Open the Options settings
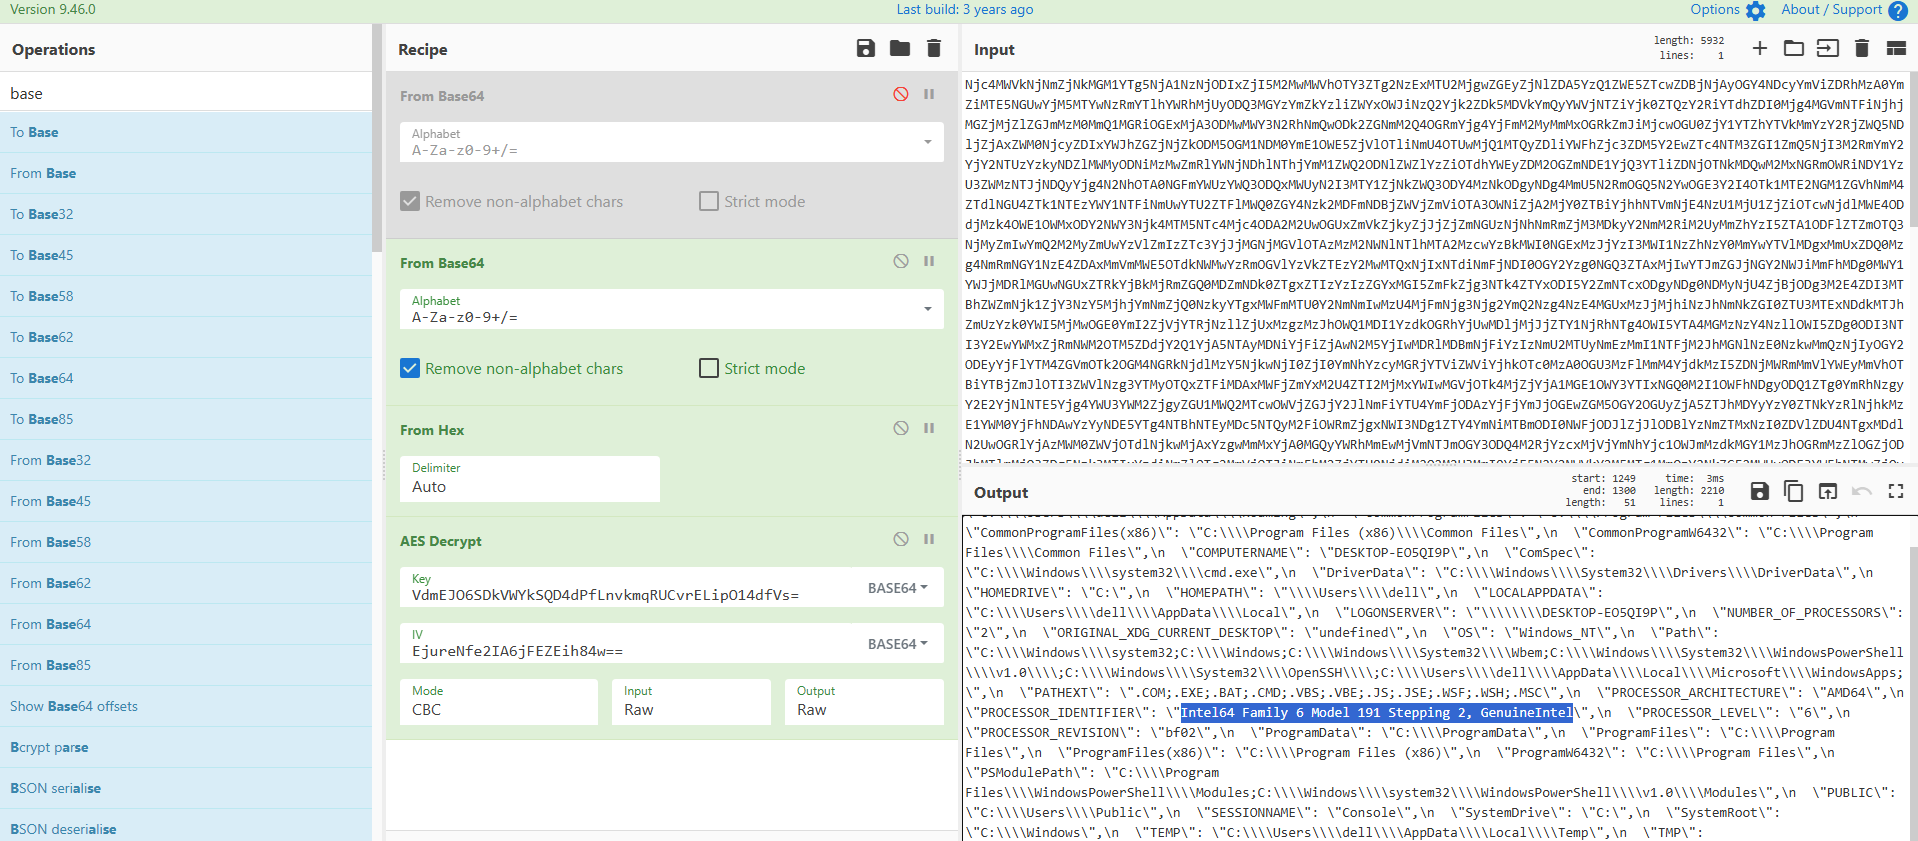 click(x=1727, y=10)
